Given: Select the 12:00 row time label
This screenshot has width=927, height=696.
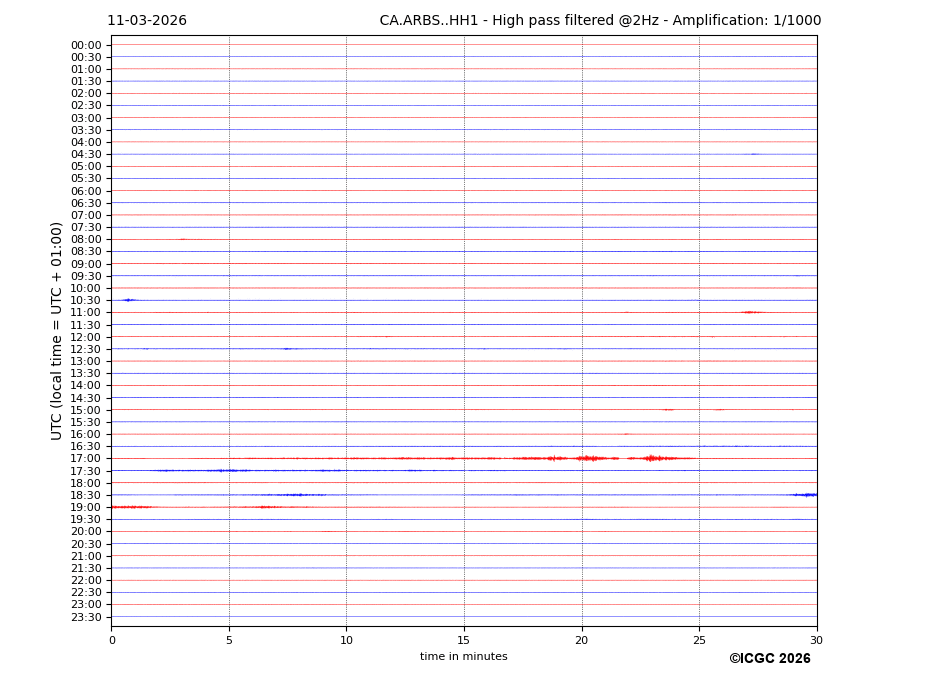Looking at the screenshot, I should (85, 337).
